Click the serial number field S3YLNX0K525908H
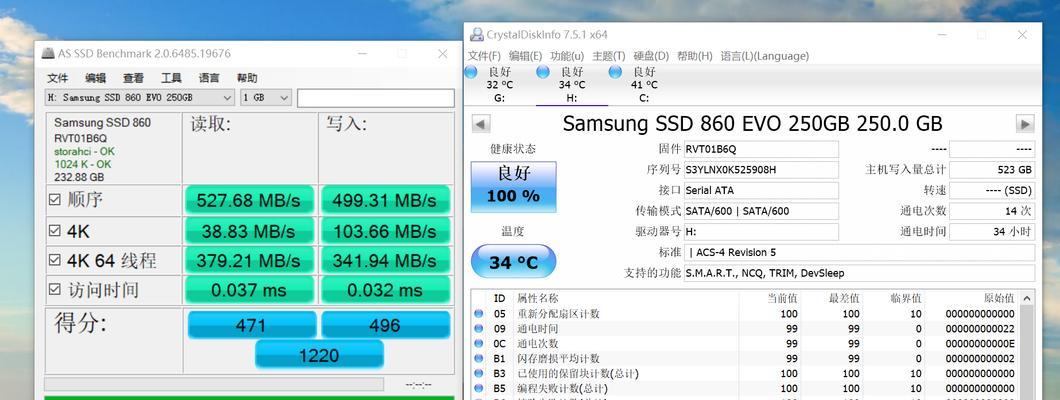This screenshot has width=1060, height=400. pyautogui.click(x=761, y=170)
